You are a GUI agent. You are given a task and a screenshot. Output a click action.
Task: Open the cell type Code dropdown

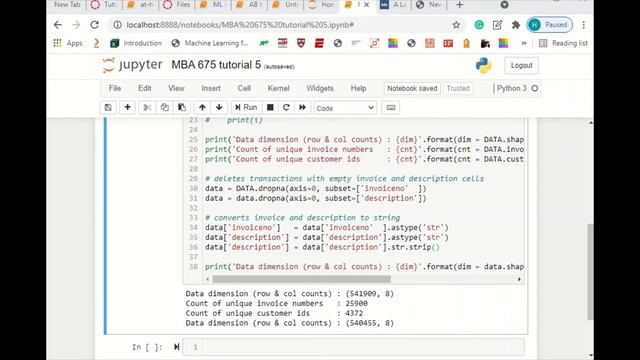345,108
